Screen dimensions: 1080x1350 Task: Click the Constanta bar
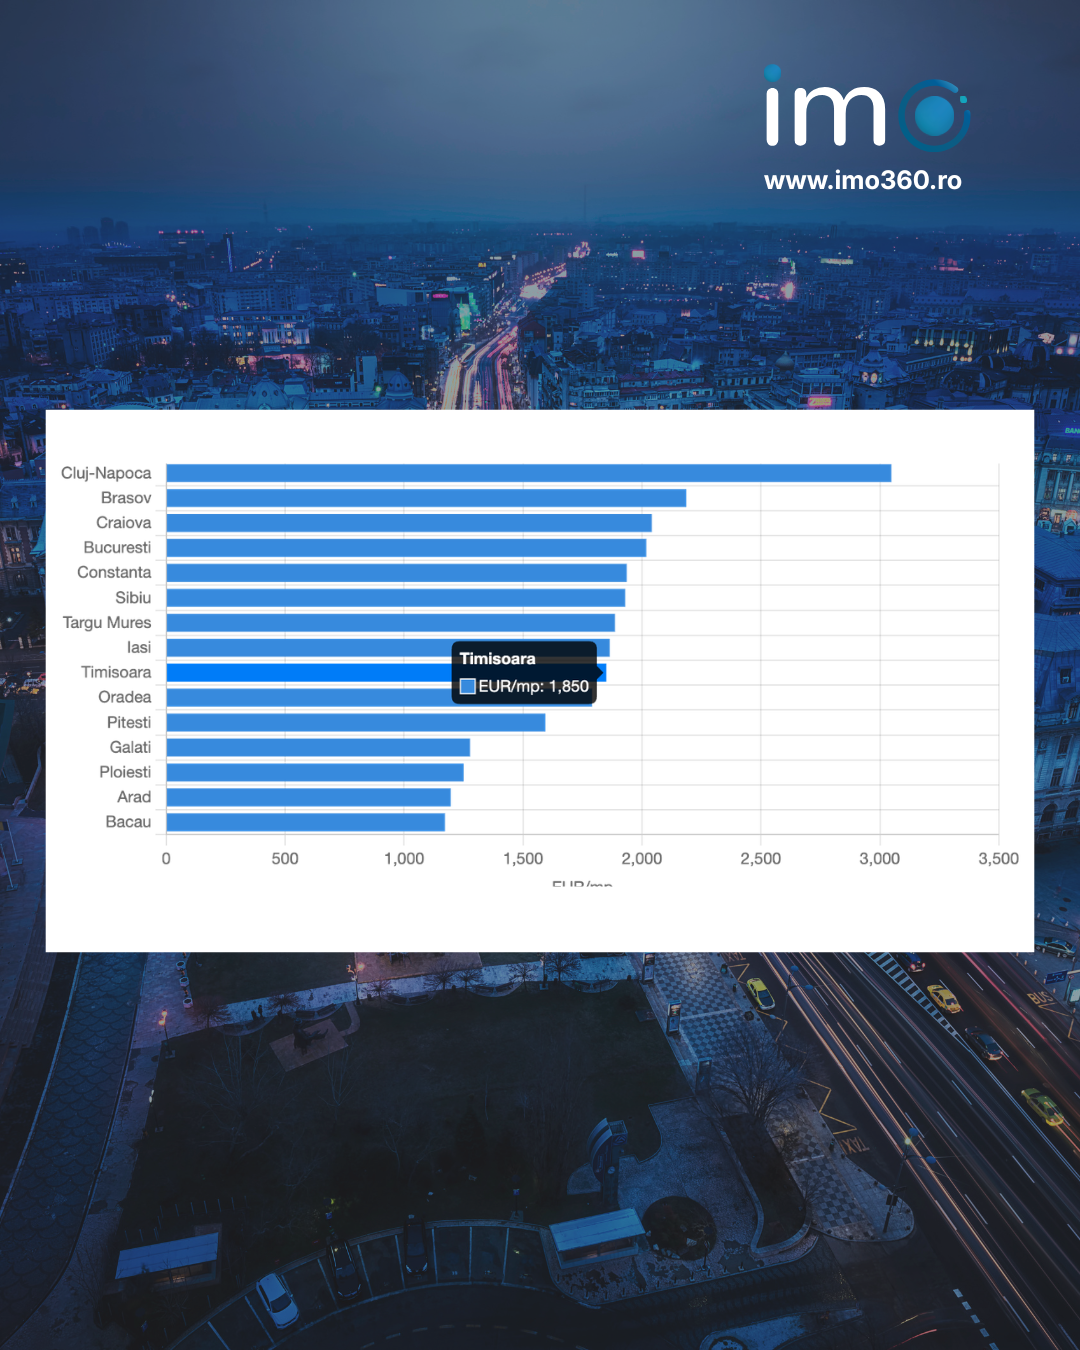(x=396, y=573)
